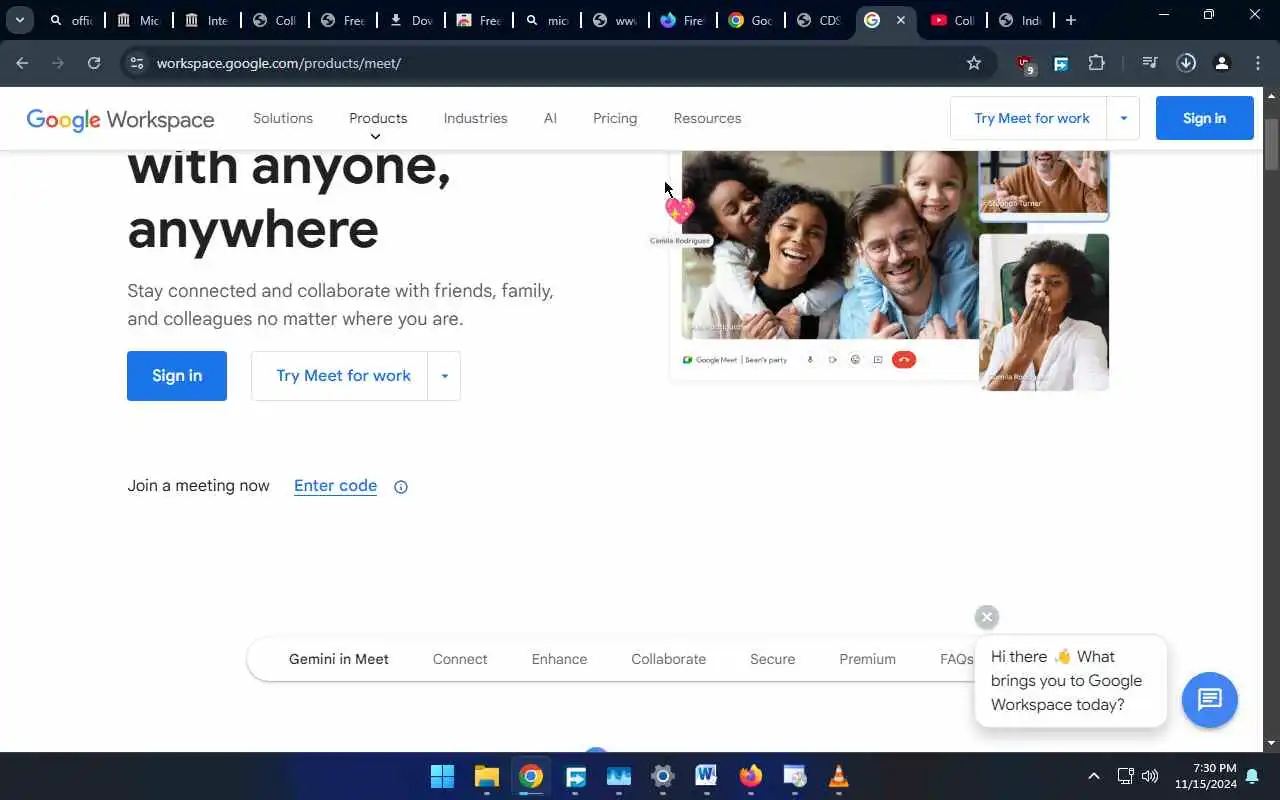Click the Chrome icon in the taskbar

pos(531,776)
